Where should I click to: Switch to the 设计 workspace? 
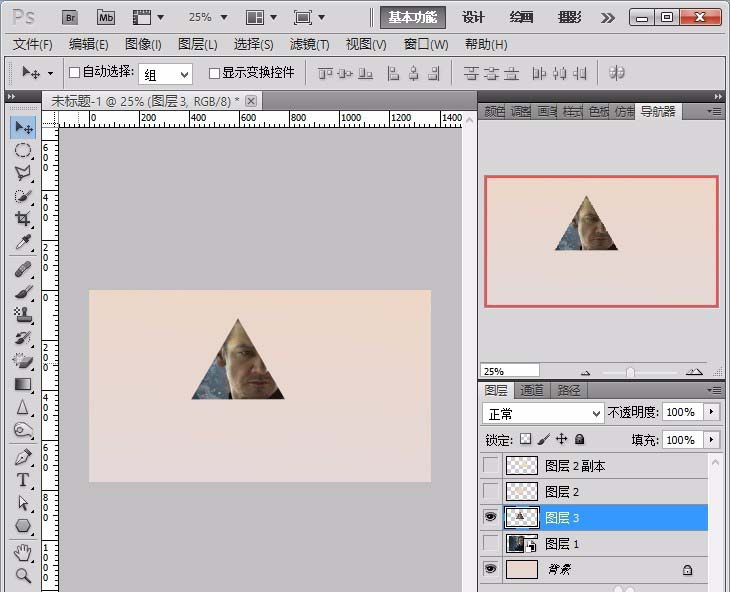coord(473,17)
